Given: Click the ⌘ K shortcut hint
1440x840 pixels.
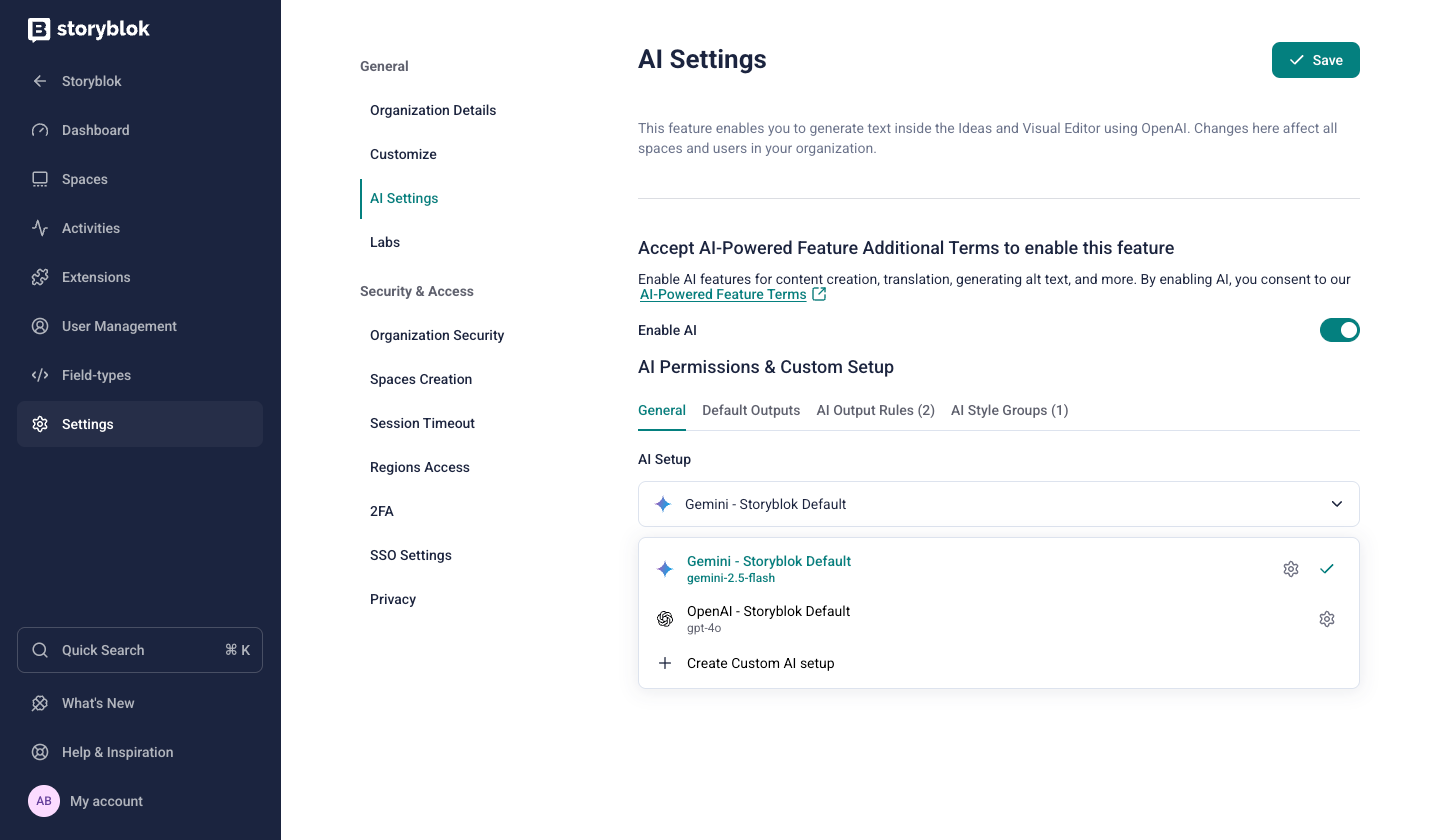Looking at the screenshot, I should pyautogui.click(x=237, y=650).
